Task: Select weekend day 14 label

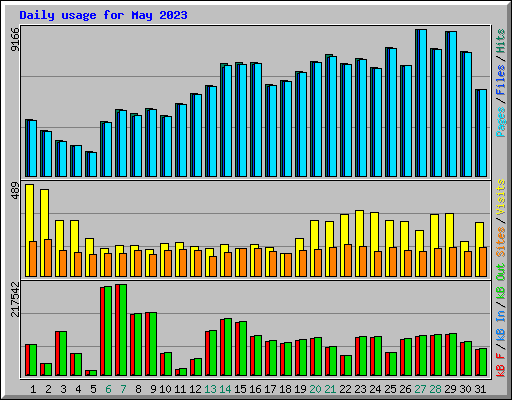Action: (225, 389)
